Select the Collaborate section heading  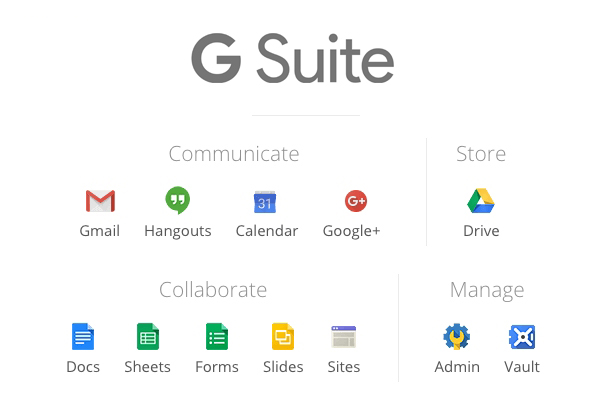click(213, 290)
